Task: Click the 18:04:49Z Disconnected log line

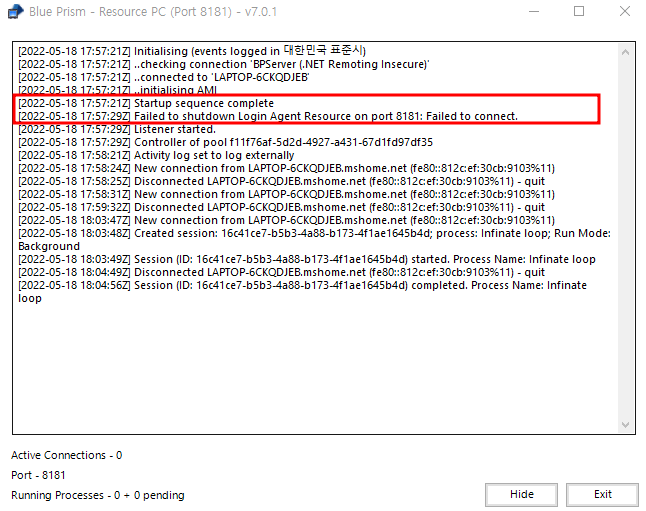Action: [x=281, y=272]
